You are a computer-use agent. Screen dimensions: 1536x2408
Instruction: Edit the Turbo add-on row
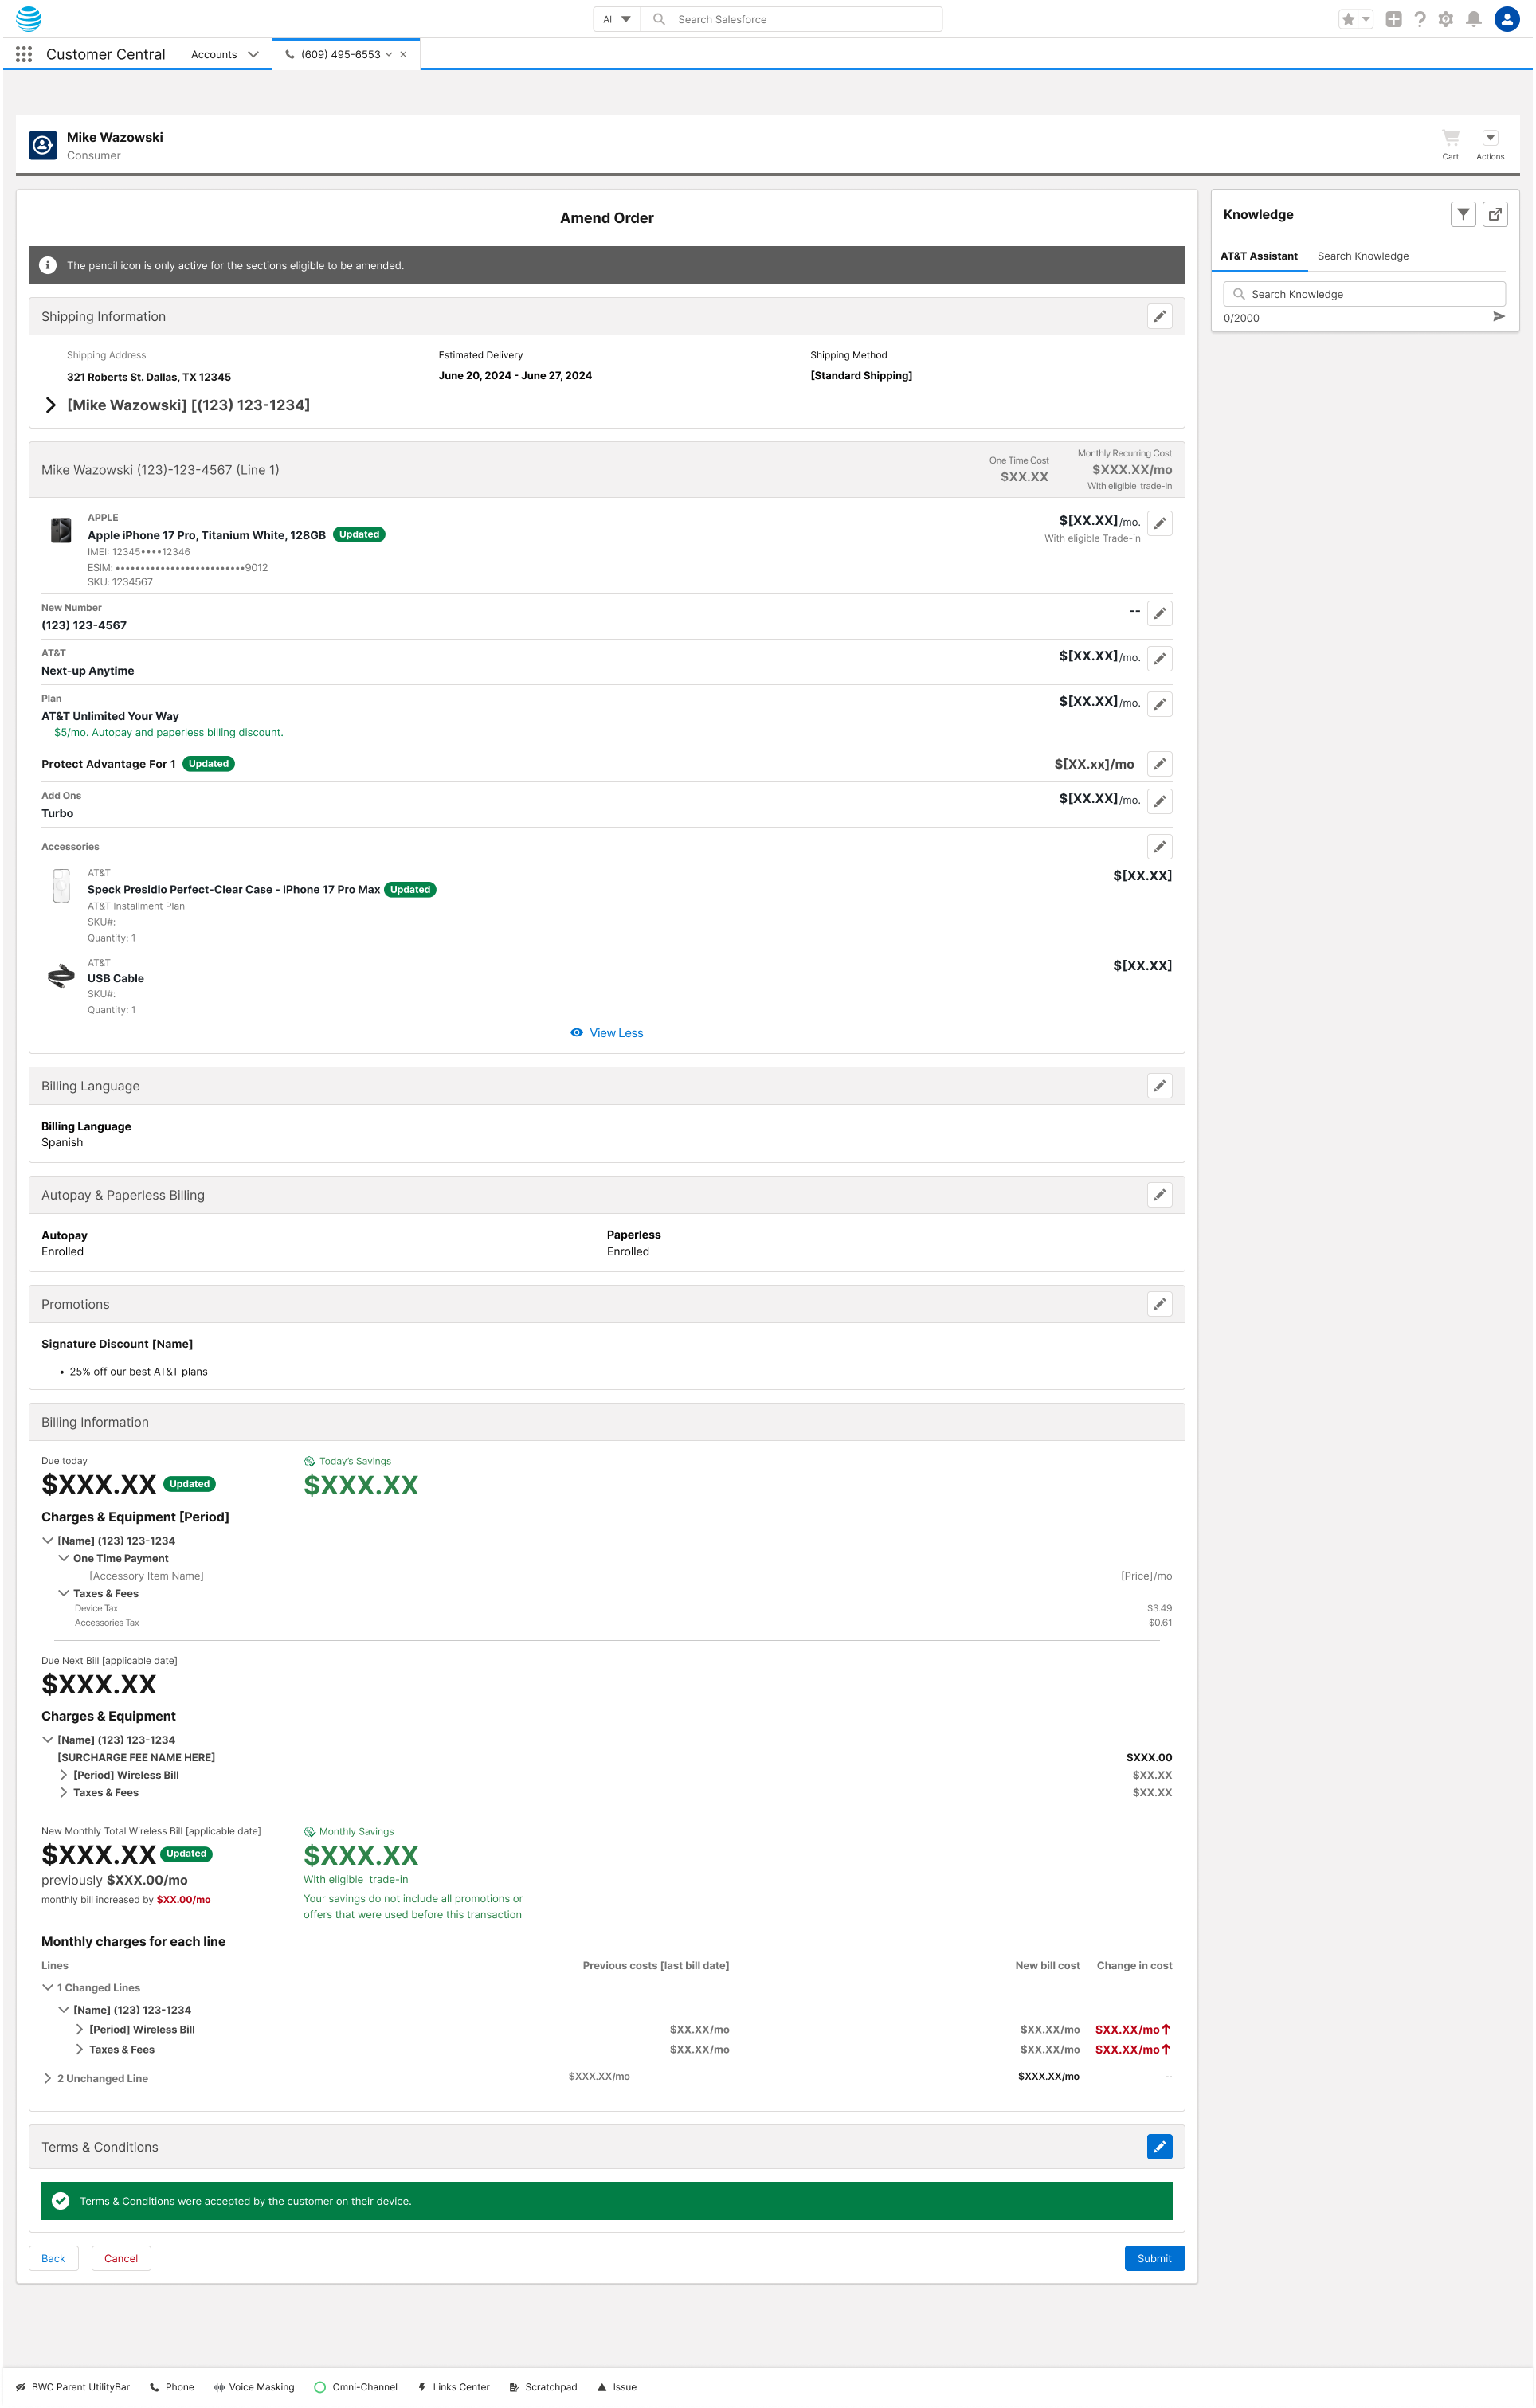click(1159, 801)
